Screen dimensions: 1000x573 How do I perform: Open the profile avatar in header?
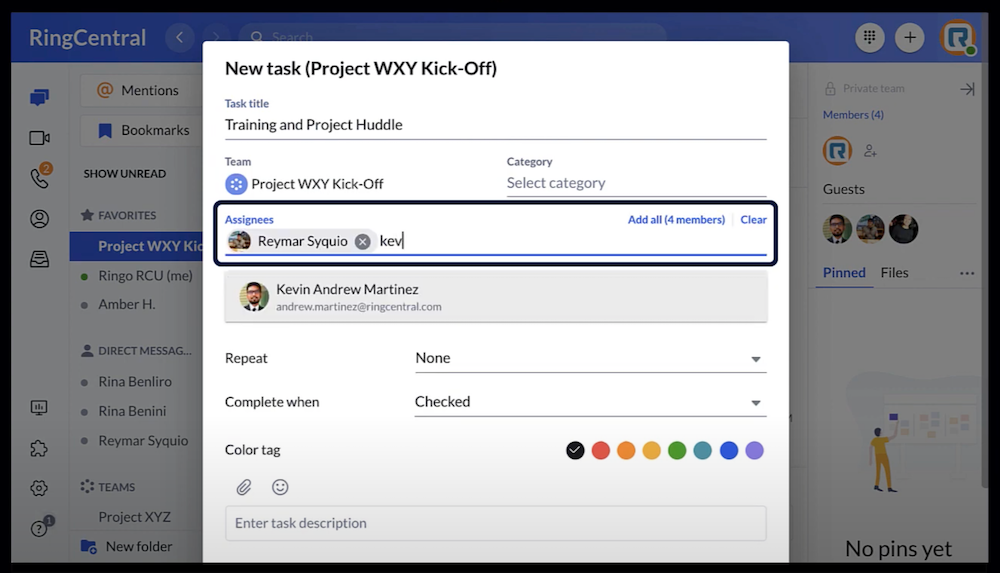pos(957,38)
